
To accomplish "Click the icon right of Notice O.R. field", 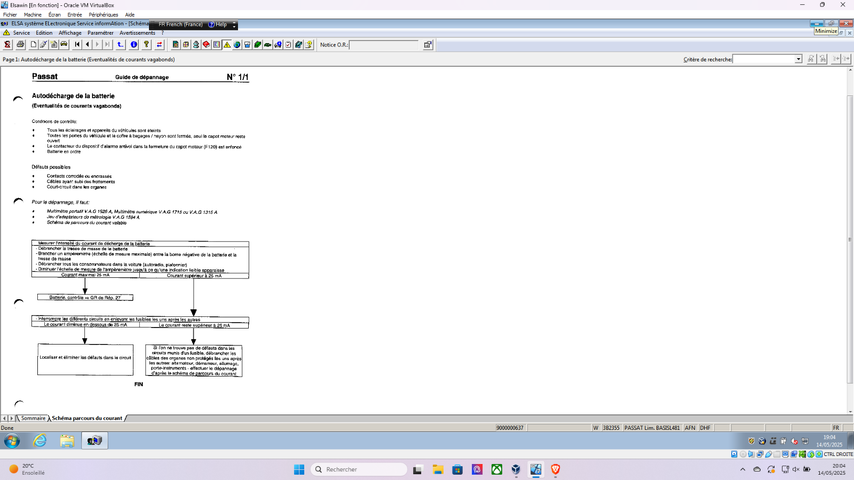I will pos(428,45).
